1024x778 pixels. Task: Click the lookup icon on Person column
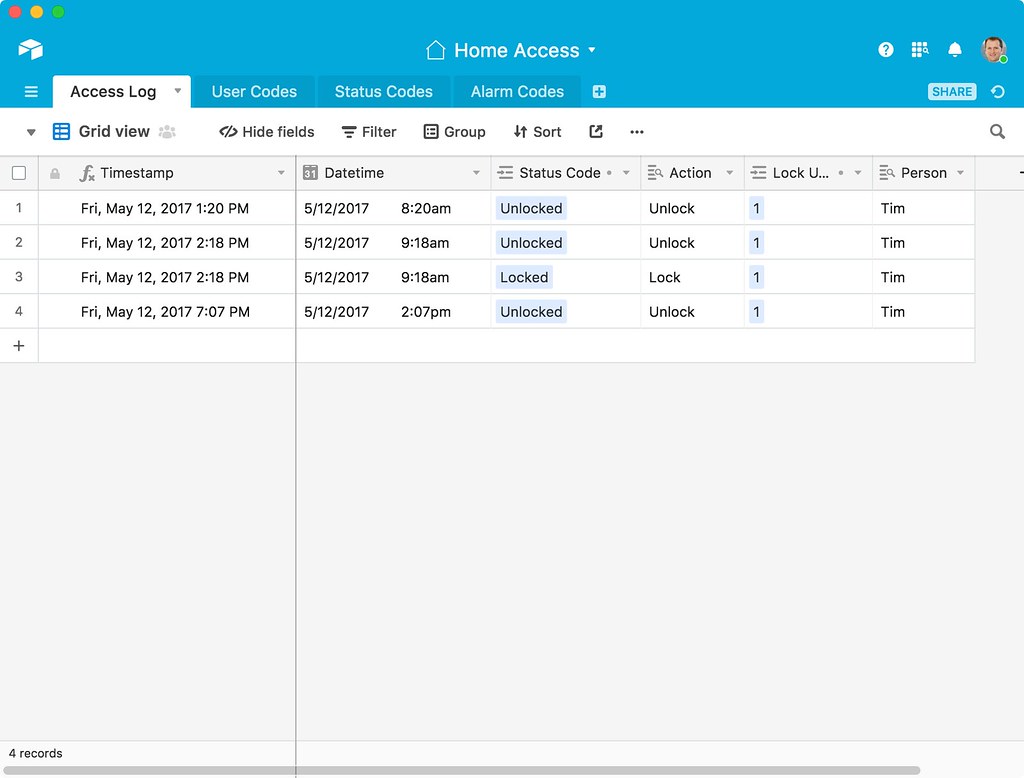click(x=887, y=172)
